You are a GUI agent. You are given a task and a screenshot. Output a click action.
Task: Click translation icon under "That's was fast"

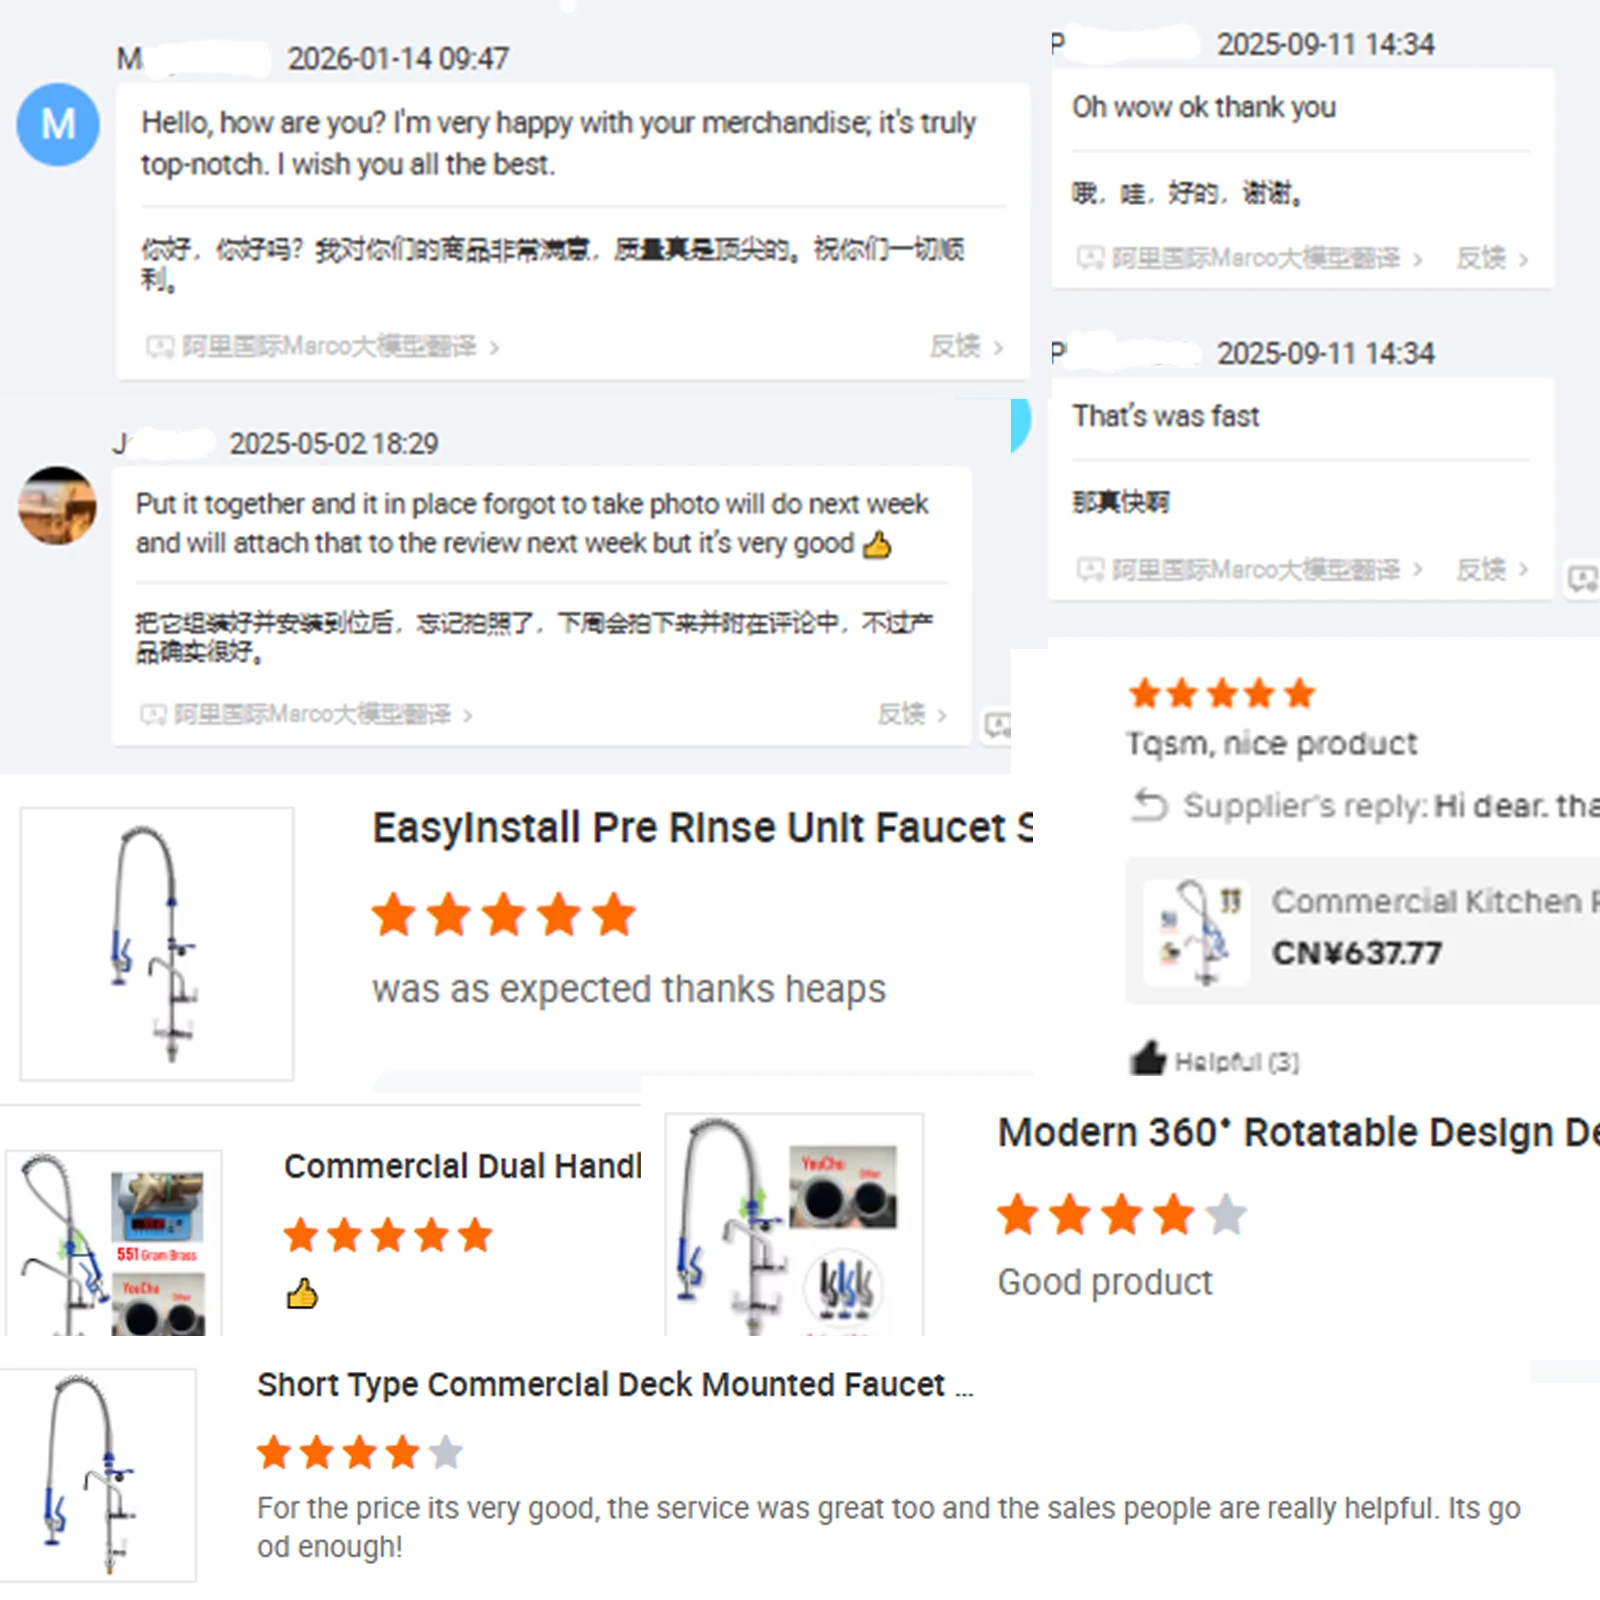[1090, 569]
